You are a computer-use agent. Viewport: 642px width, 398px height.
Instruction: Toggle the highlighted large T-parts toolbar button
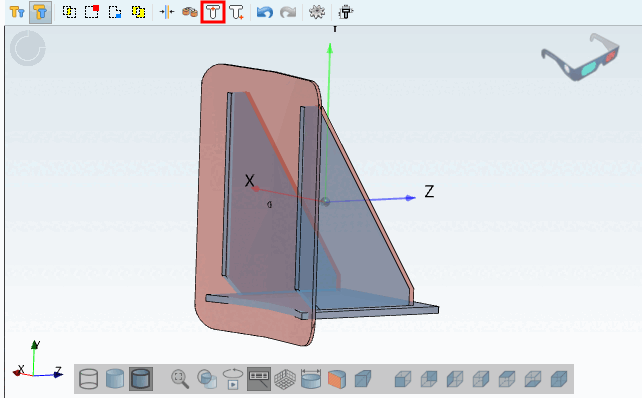[41, 12]
